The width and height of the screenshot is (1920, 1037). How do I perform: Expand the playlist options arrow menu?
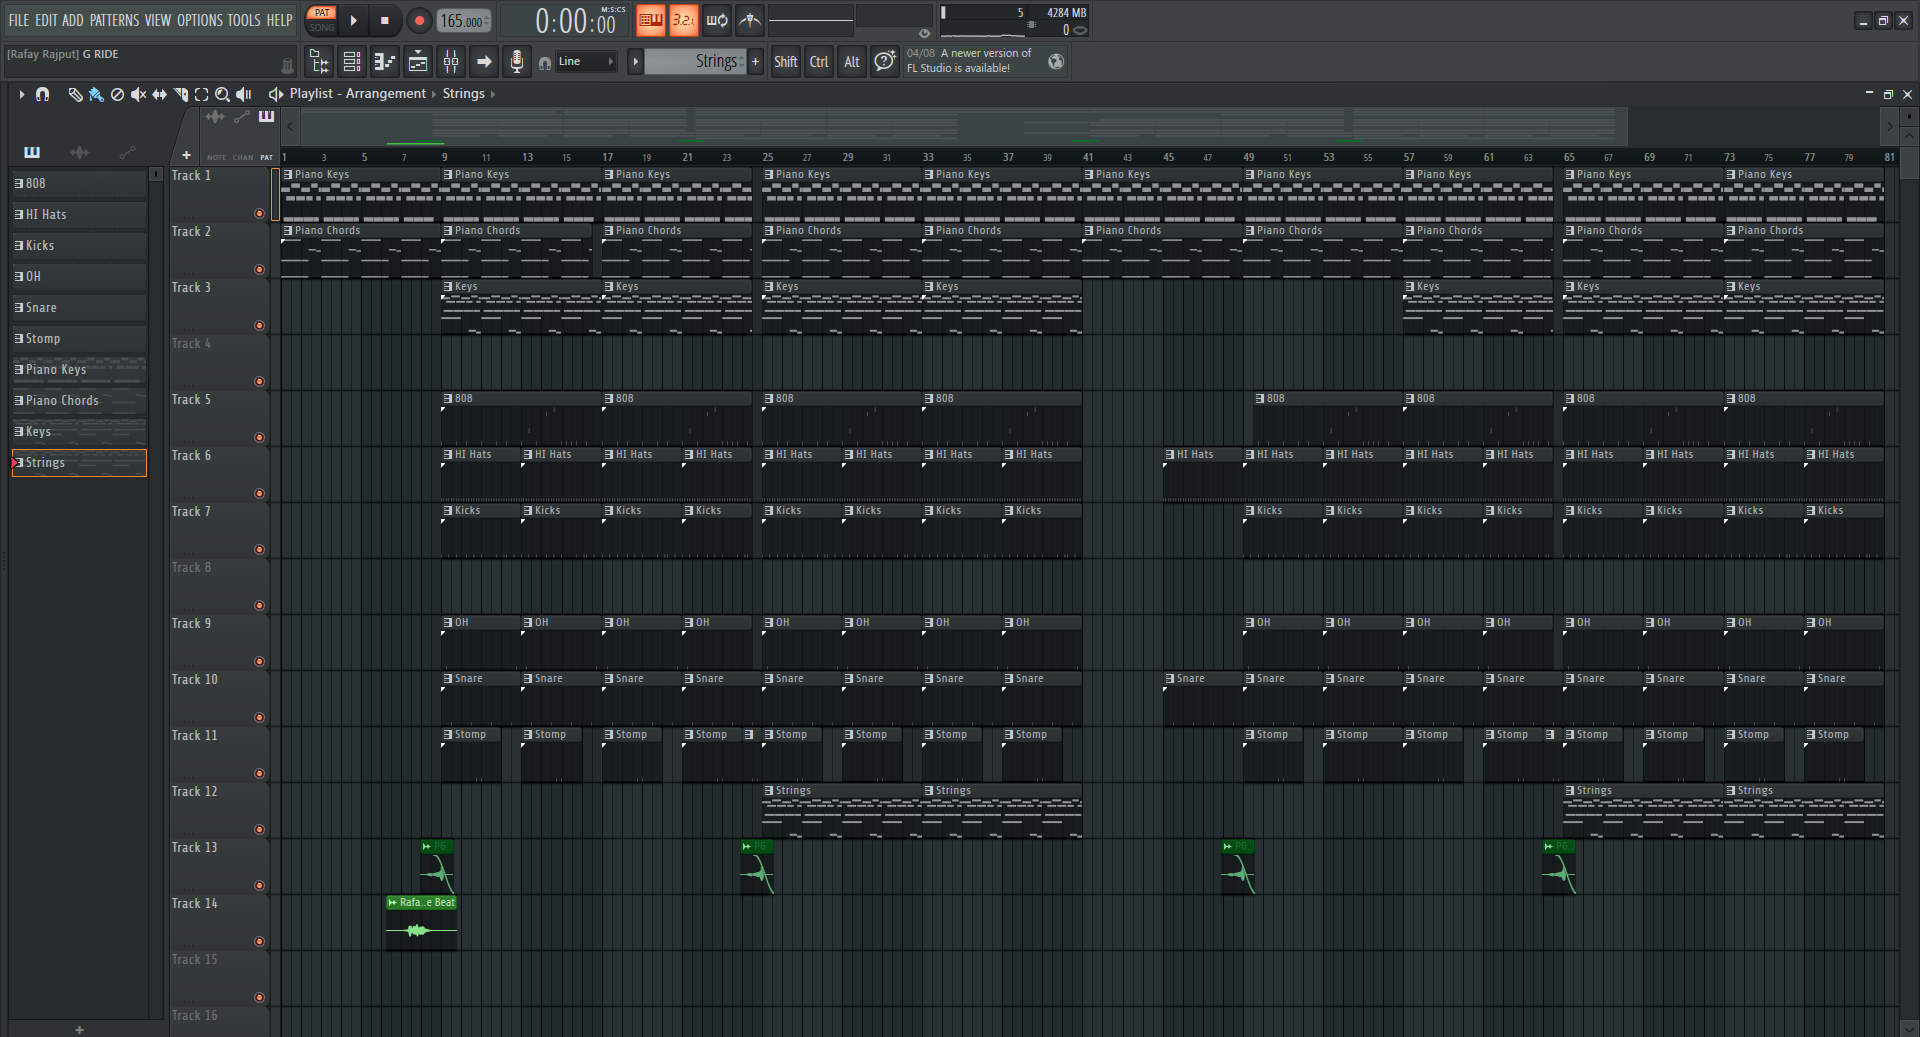click(21, 94)
